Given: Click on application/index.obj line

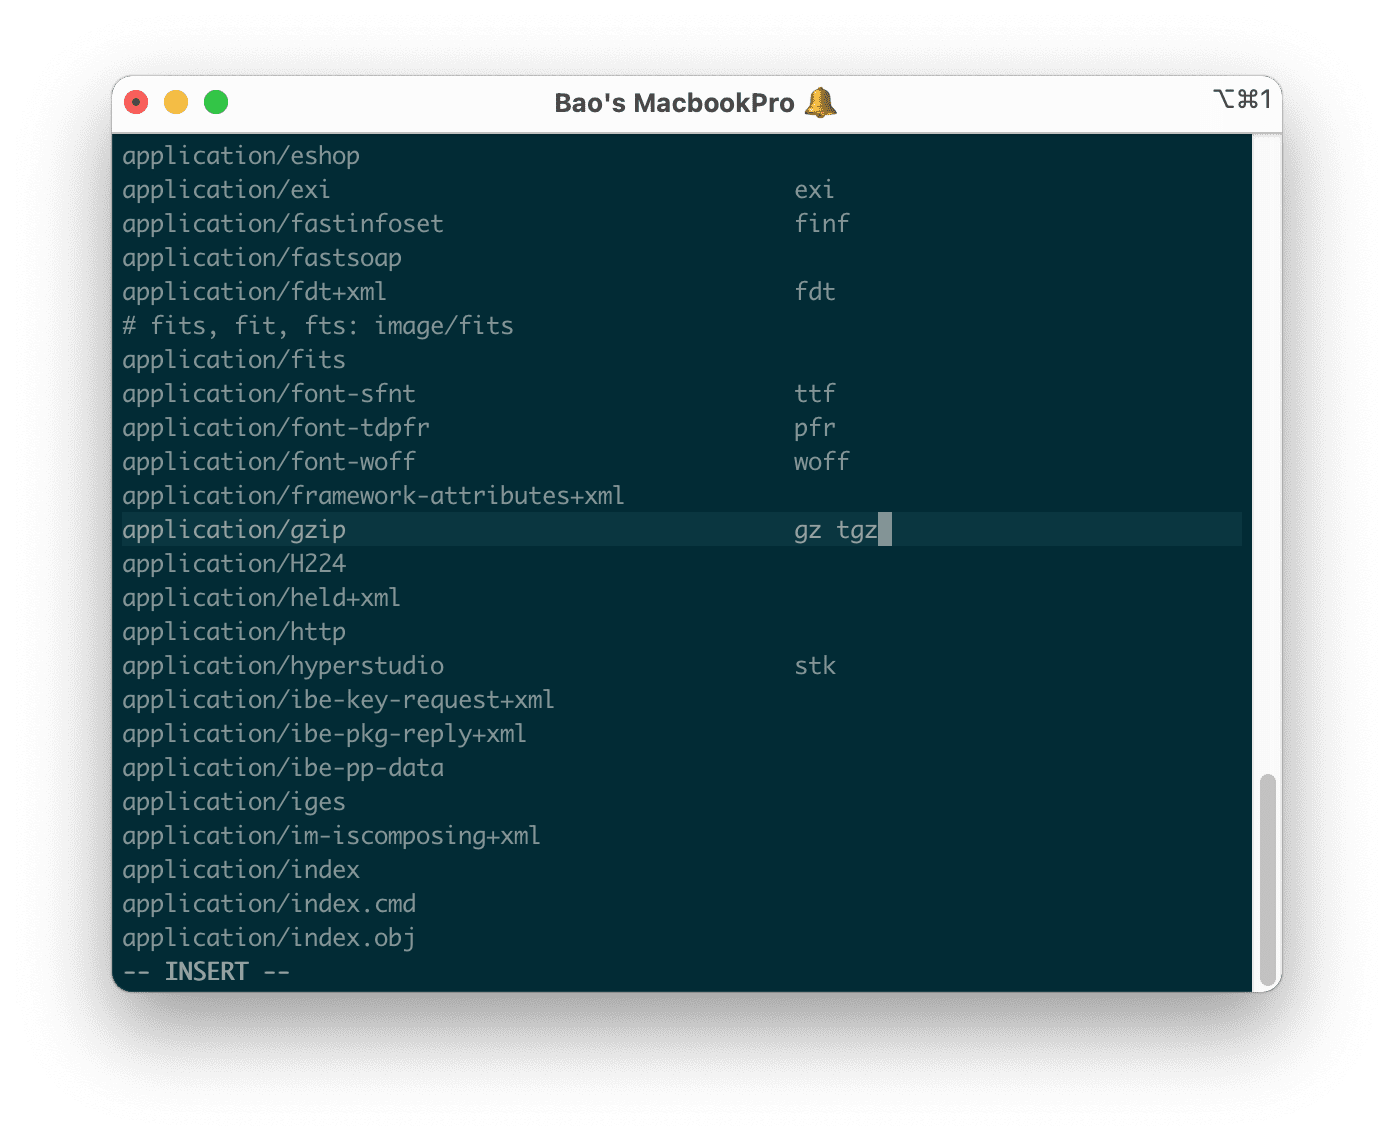Looking at the screenshot, I should pyautogui.click(x=269, y=938).
